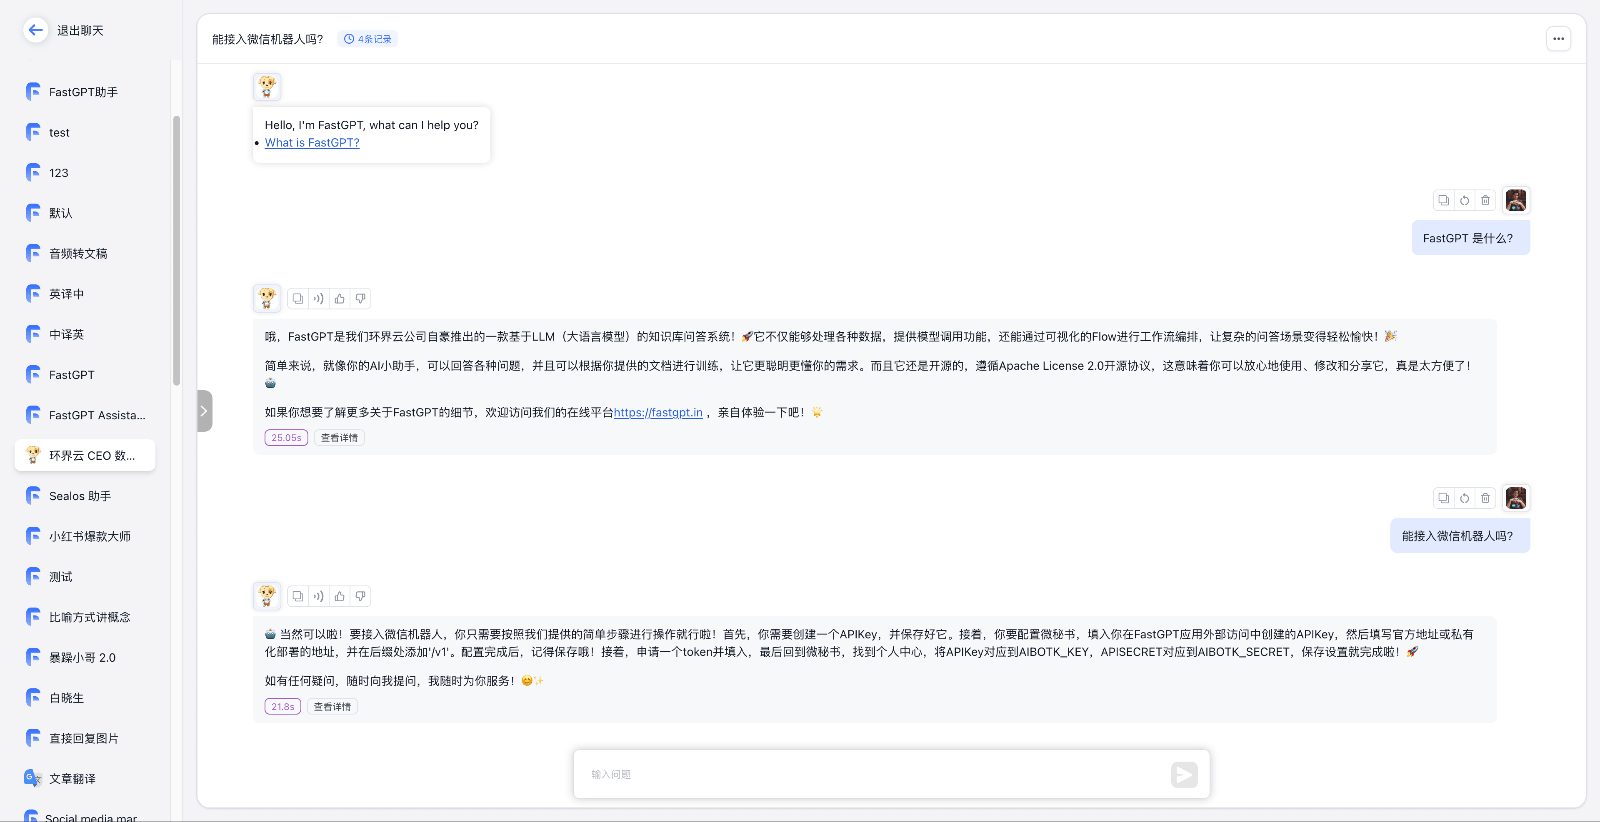The image size is (1600, 822).
Task: Regenerate the "能接入微信机器人吗?" question
Action: pos(1464,498)
